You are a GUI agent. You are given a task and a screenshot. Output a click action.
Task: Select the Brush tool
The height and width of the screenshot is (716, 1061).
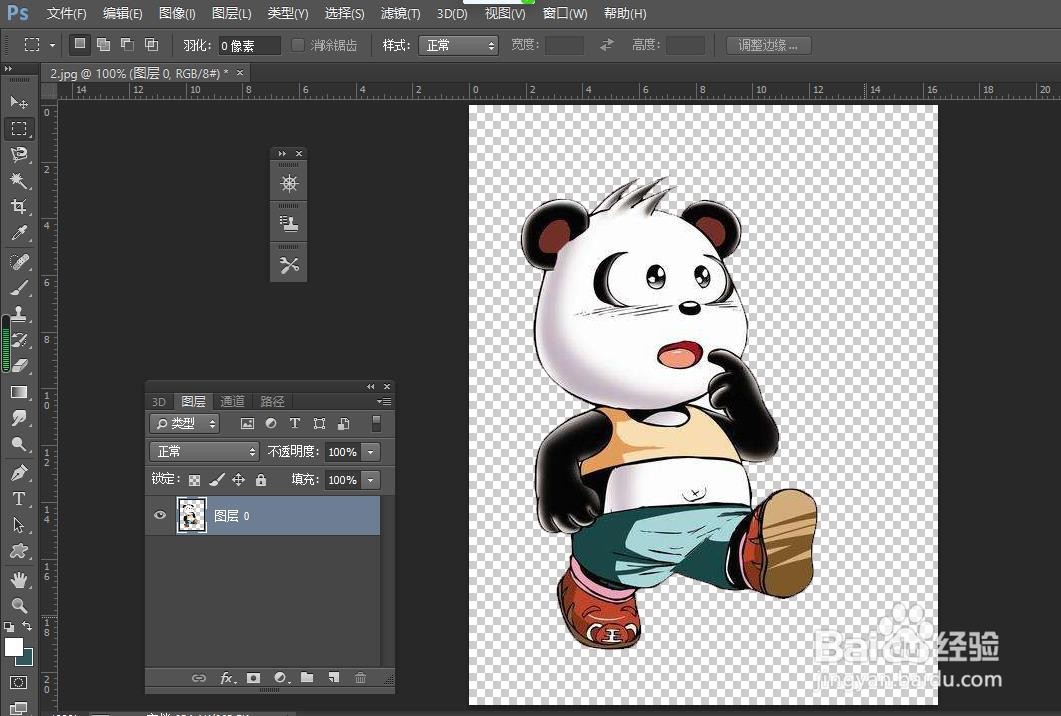tap(19, 288)
